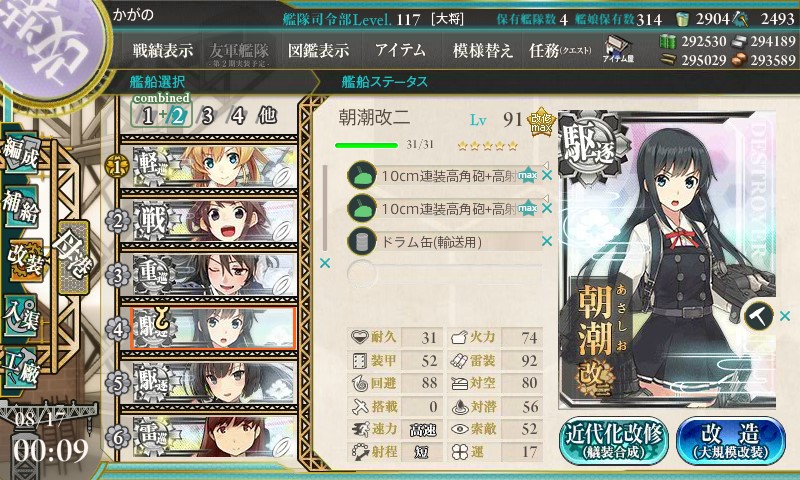Open the 工廠 factory icon

click(x=21, y=367)
